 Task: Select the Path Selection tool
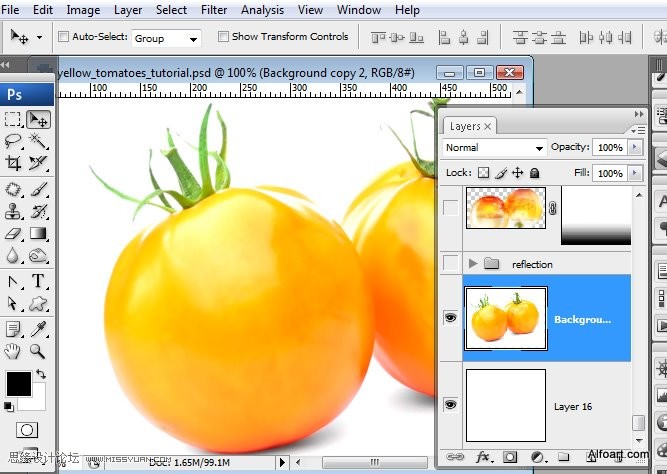[x=13, y=303]
